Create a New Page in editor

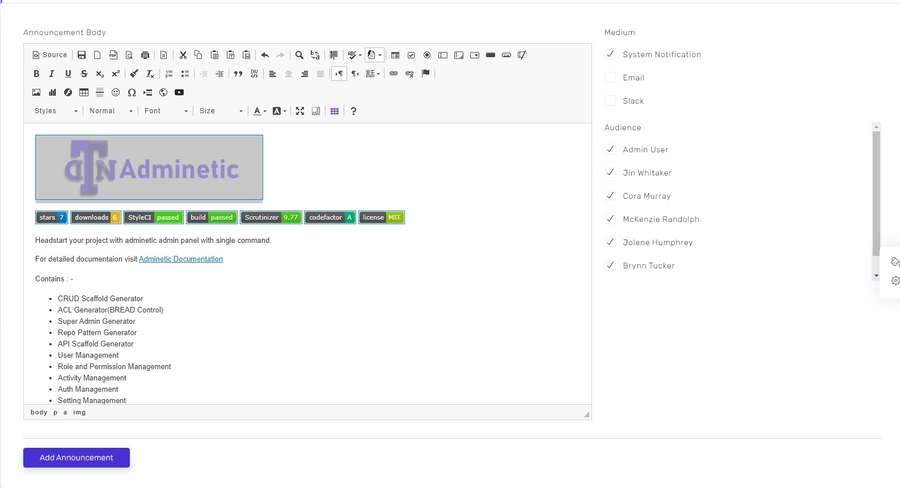click(98, 55)
